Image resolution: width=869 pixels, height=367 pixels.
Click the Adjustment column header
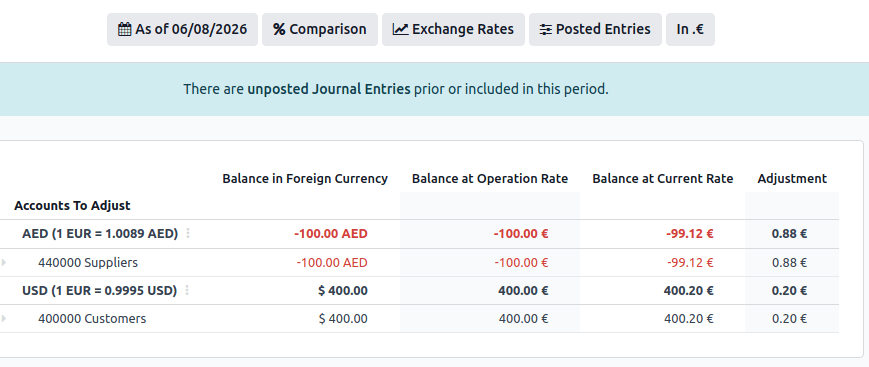click(792, 179)
